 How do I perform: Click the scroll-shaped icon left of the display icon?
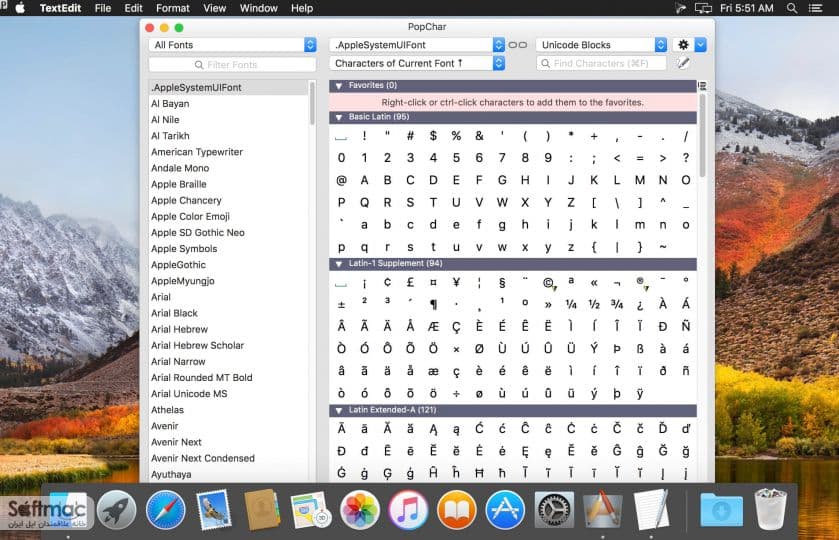(681, 8)
